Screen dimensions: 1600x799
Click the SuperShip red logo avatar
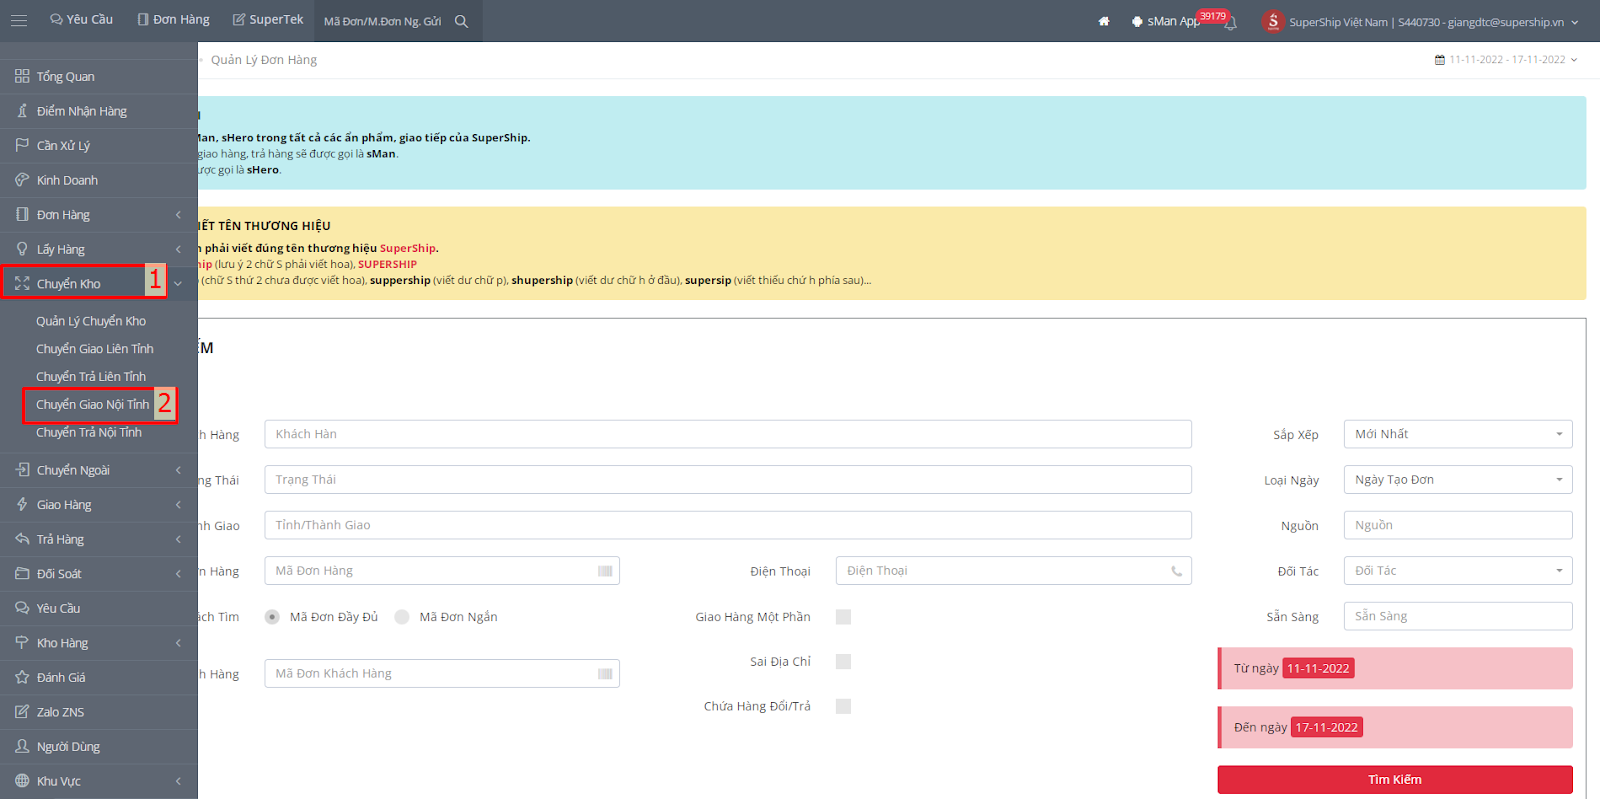point(1272,21)
